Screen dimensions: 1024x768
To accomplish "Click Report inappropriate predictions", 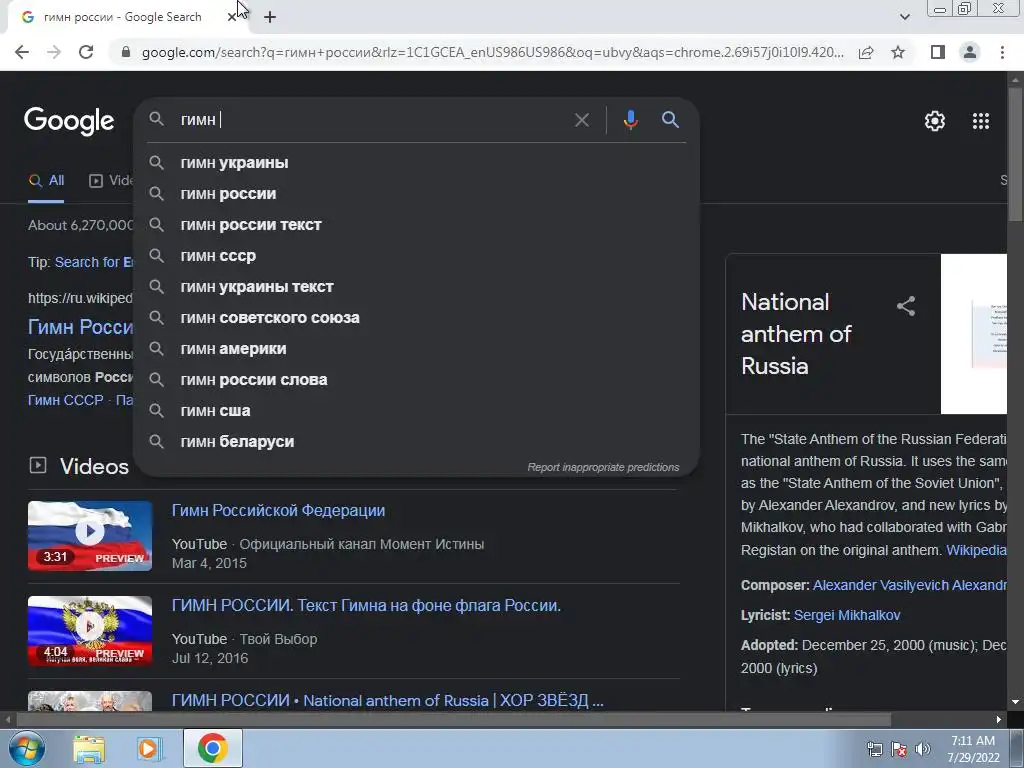I will click(603, 468).
